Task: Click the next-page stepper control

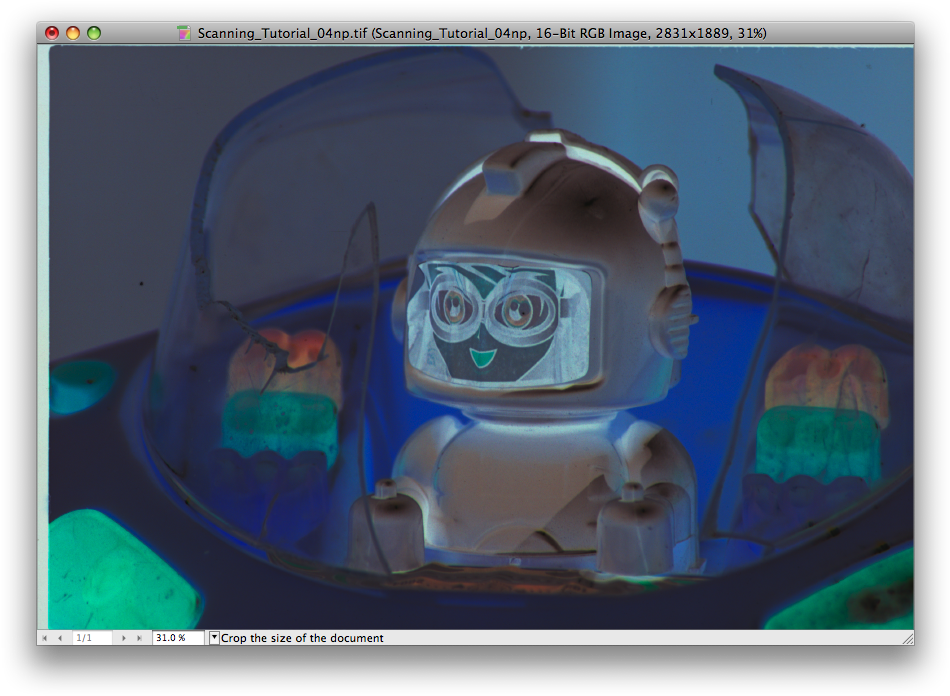Action: (x=123, y=637)
